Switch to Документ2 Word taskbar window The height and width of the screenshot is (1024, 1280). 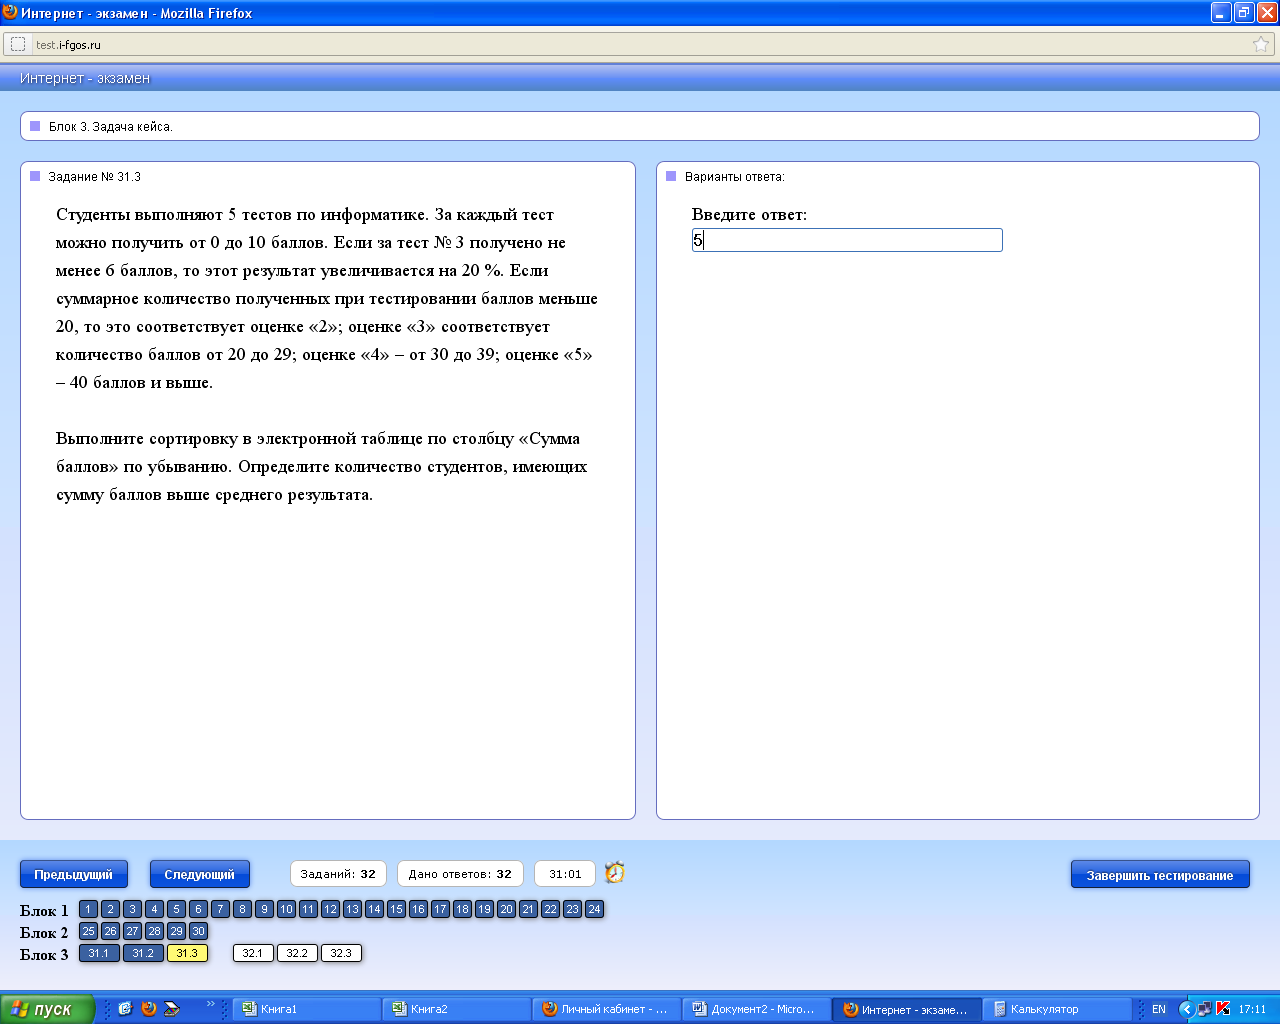(x=757, y=1009)
